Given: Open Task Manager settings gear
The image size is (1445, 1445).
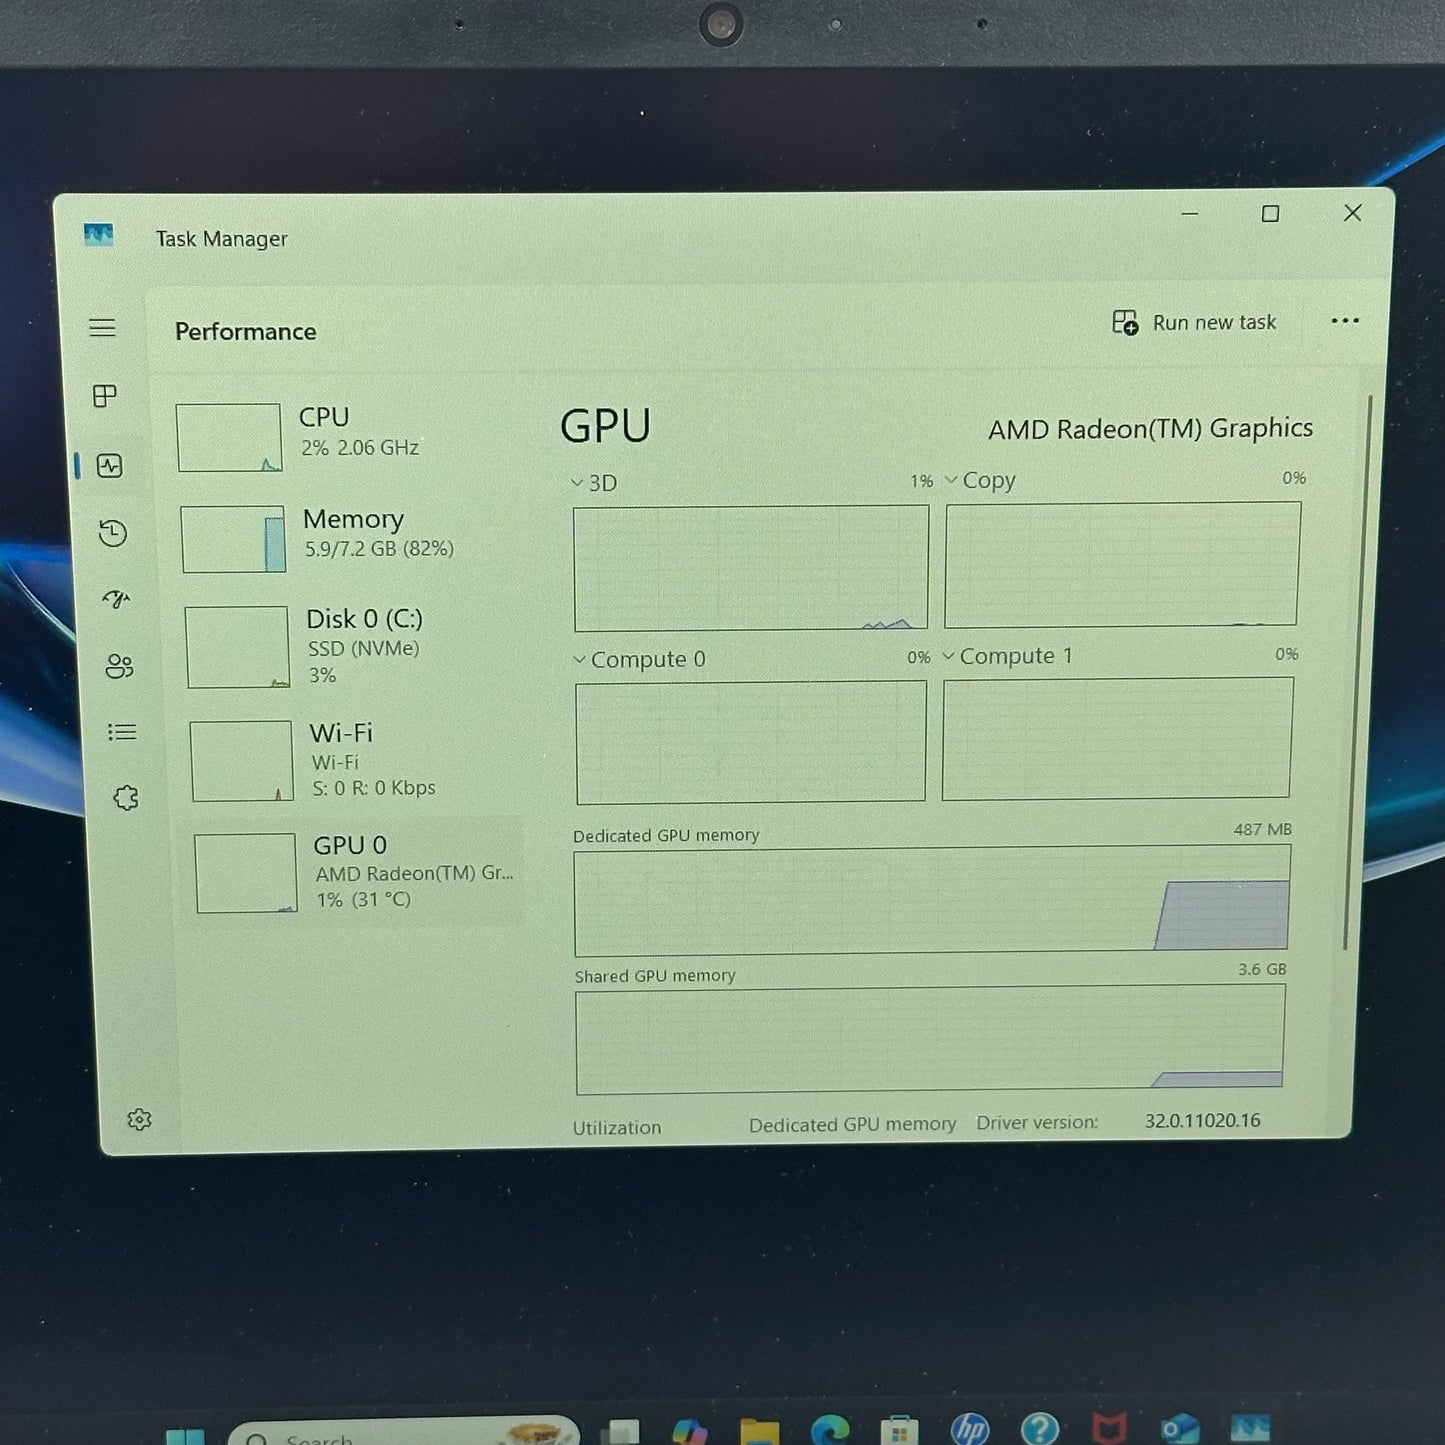Looking at the screenshot, I should click(140, 1121).
